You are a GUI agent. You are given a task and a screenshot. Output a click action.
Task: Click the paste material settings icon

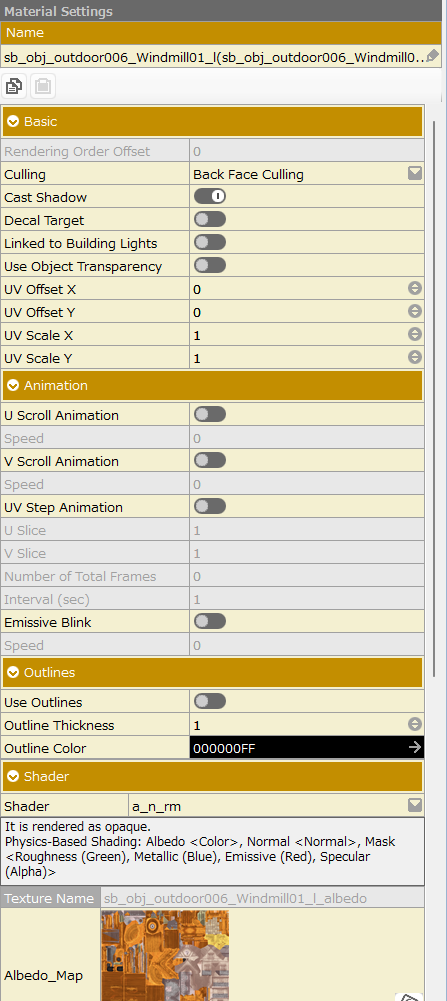point(43,86)
